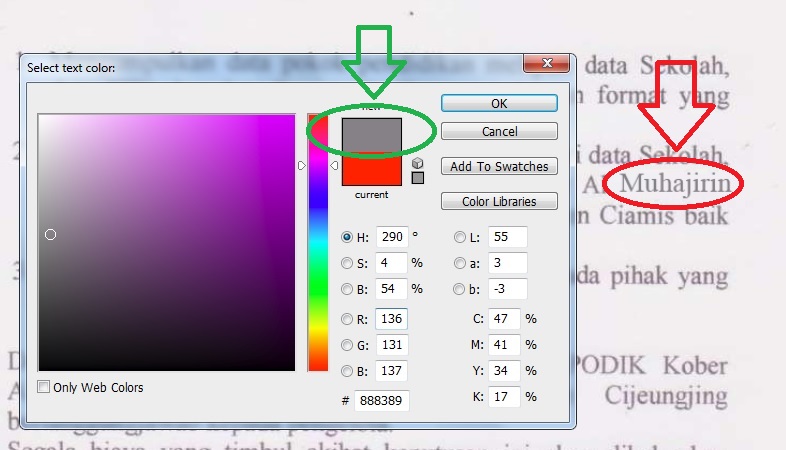Click the S value field showing 4
Screen dimensions: 786x450
[x=391, y=263]
